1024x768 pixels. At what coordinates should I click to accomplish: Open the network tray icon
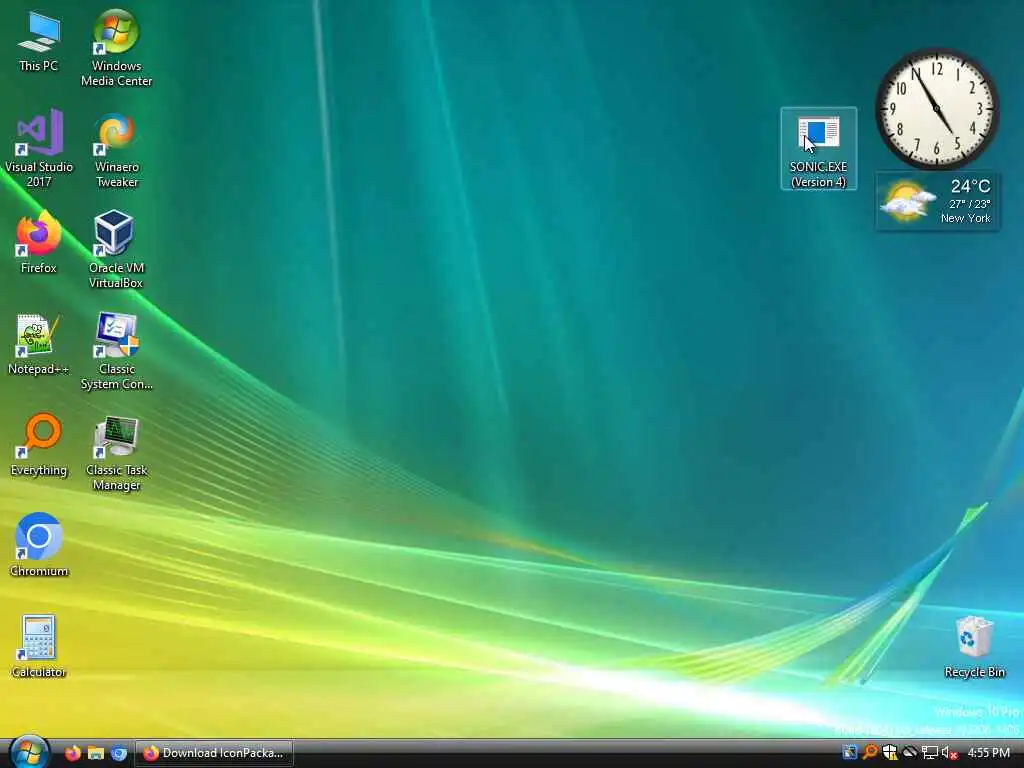click(929, 753)
